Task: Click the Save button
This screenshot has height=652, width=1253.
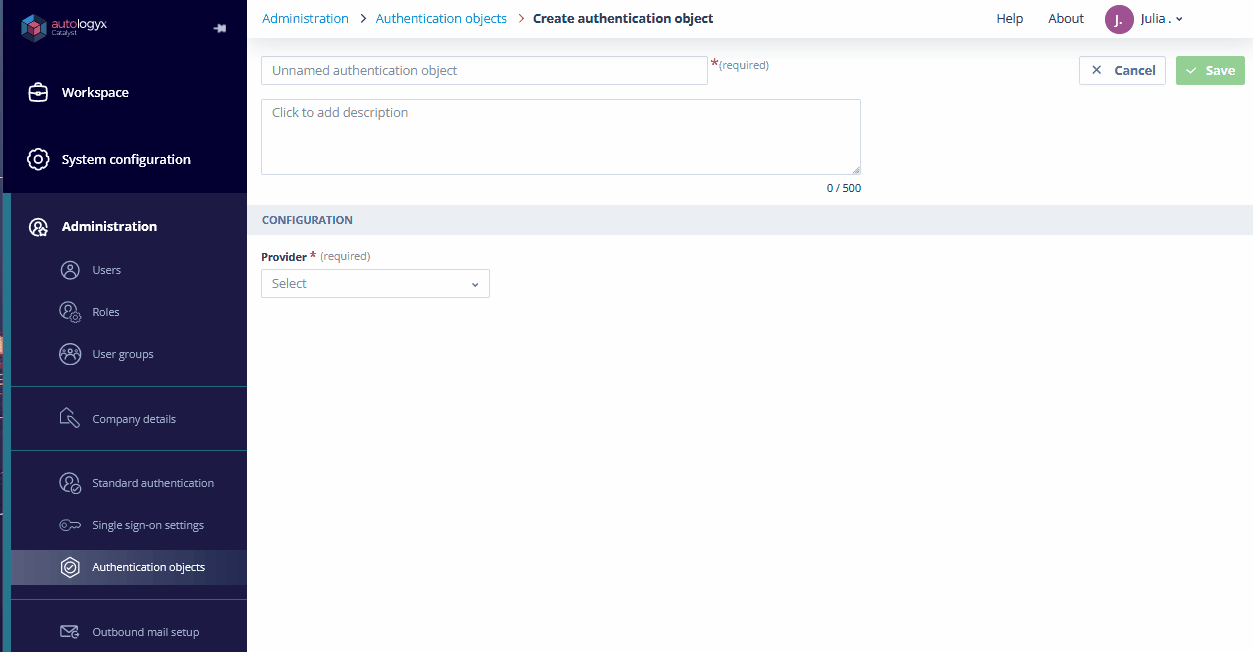Action: pyautogui.click(x=1210, y=70)
